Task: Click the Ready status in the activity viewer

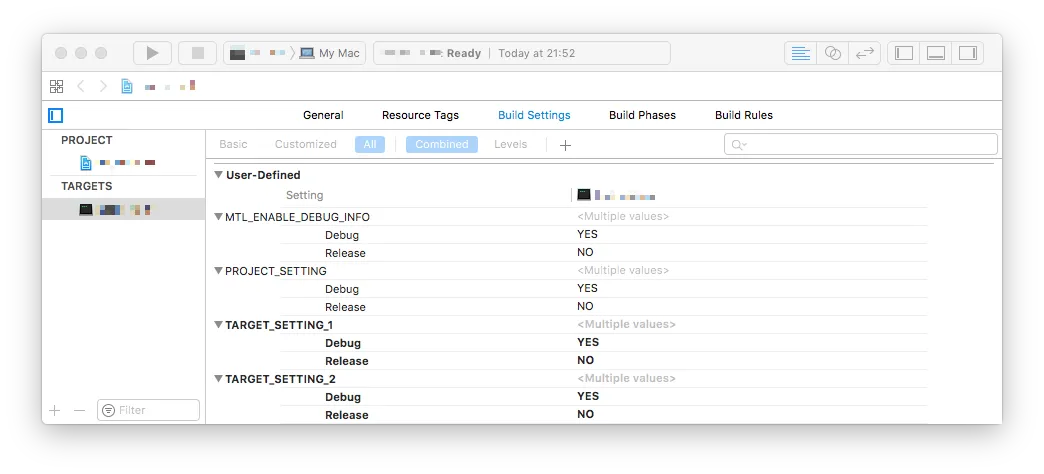Action: [x=463, y=53]
